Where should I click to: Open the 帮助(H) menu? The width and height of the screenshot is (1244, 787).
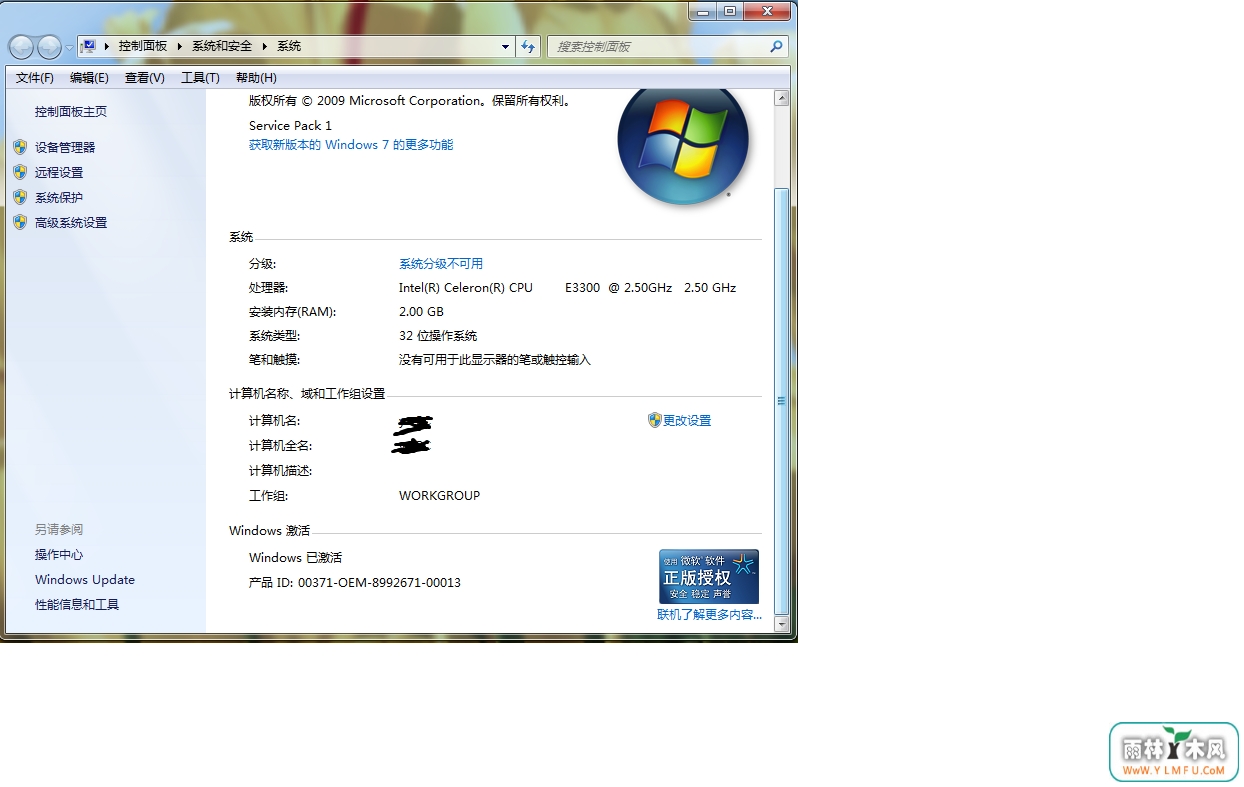pyautogui.click(x=256, y=77)
